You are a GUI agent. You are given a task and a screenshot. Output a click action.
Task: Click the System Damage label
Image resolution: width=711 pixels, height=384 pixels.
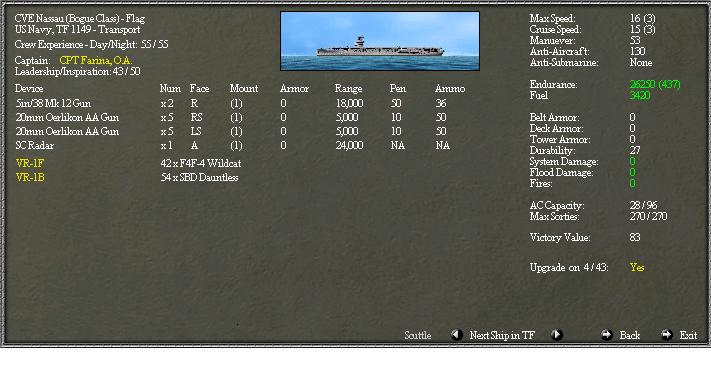pos(564,161)
